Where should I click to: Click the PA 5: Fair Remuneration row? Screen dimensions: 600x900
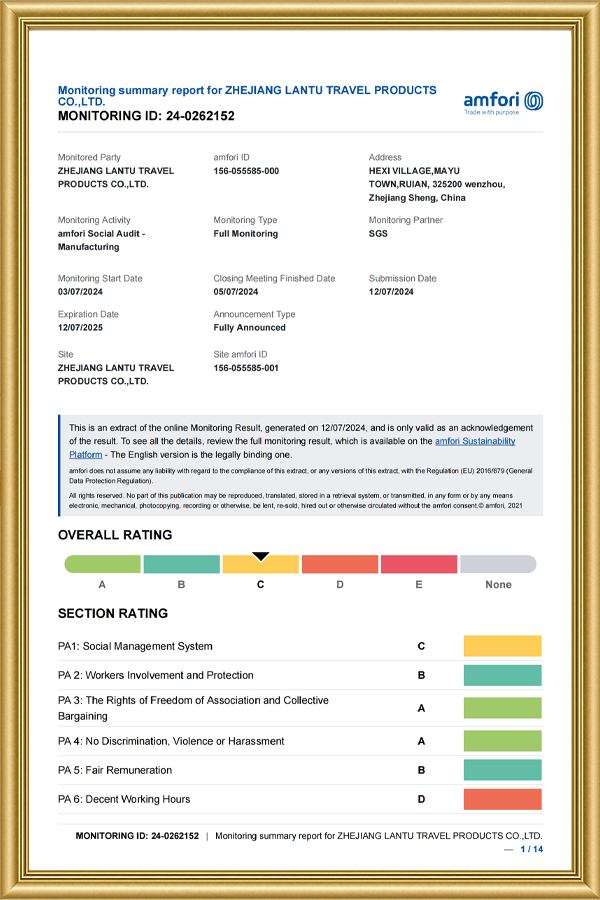pyautogui.click(x=115, y=770)
